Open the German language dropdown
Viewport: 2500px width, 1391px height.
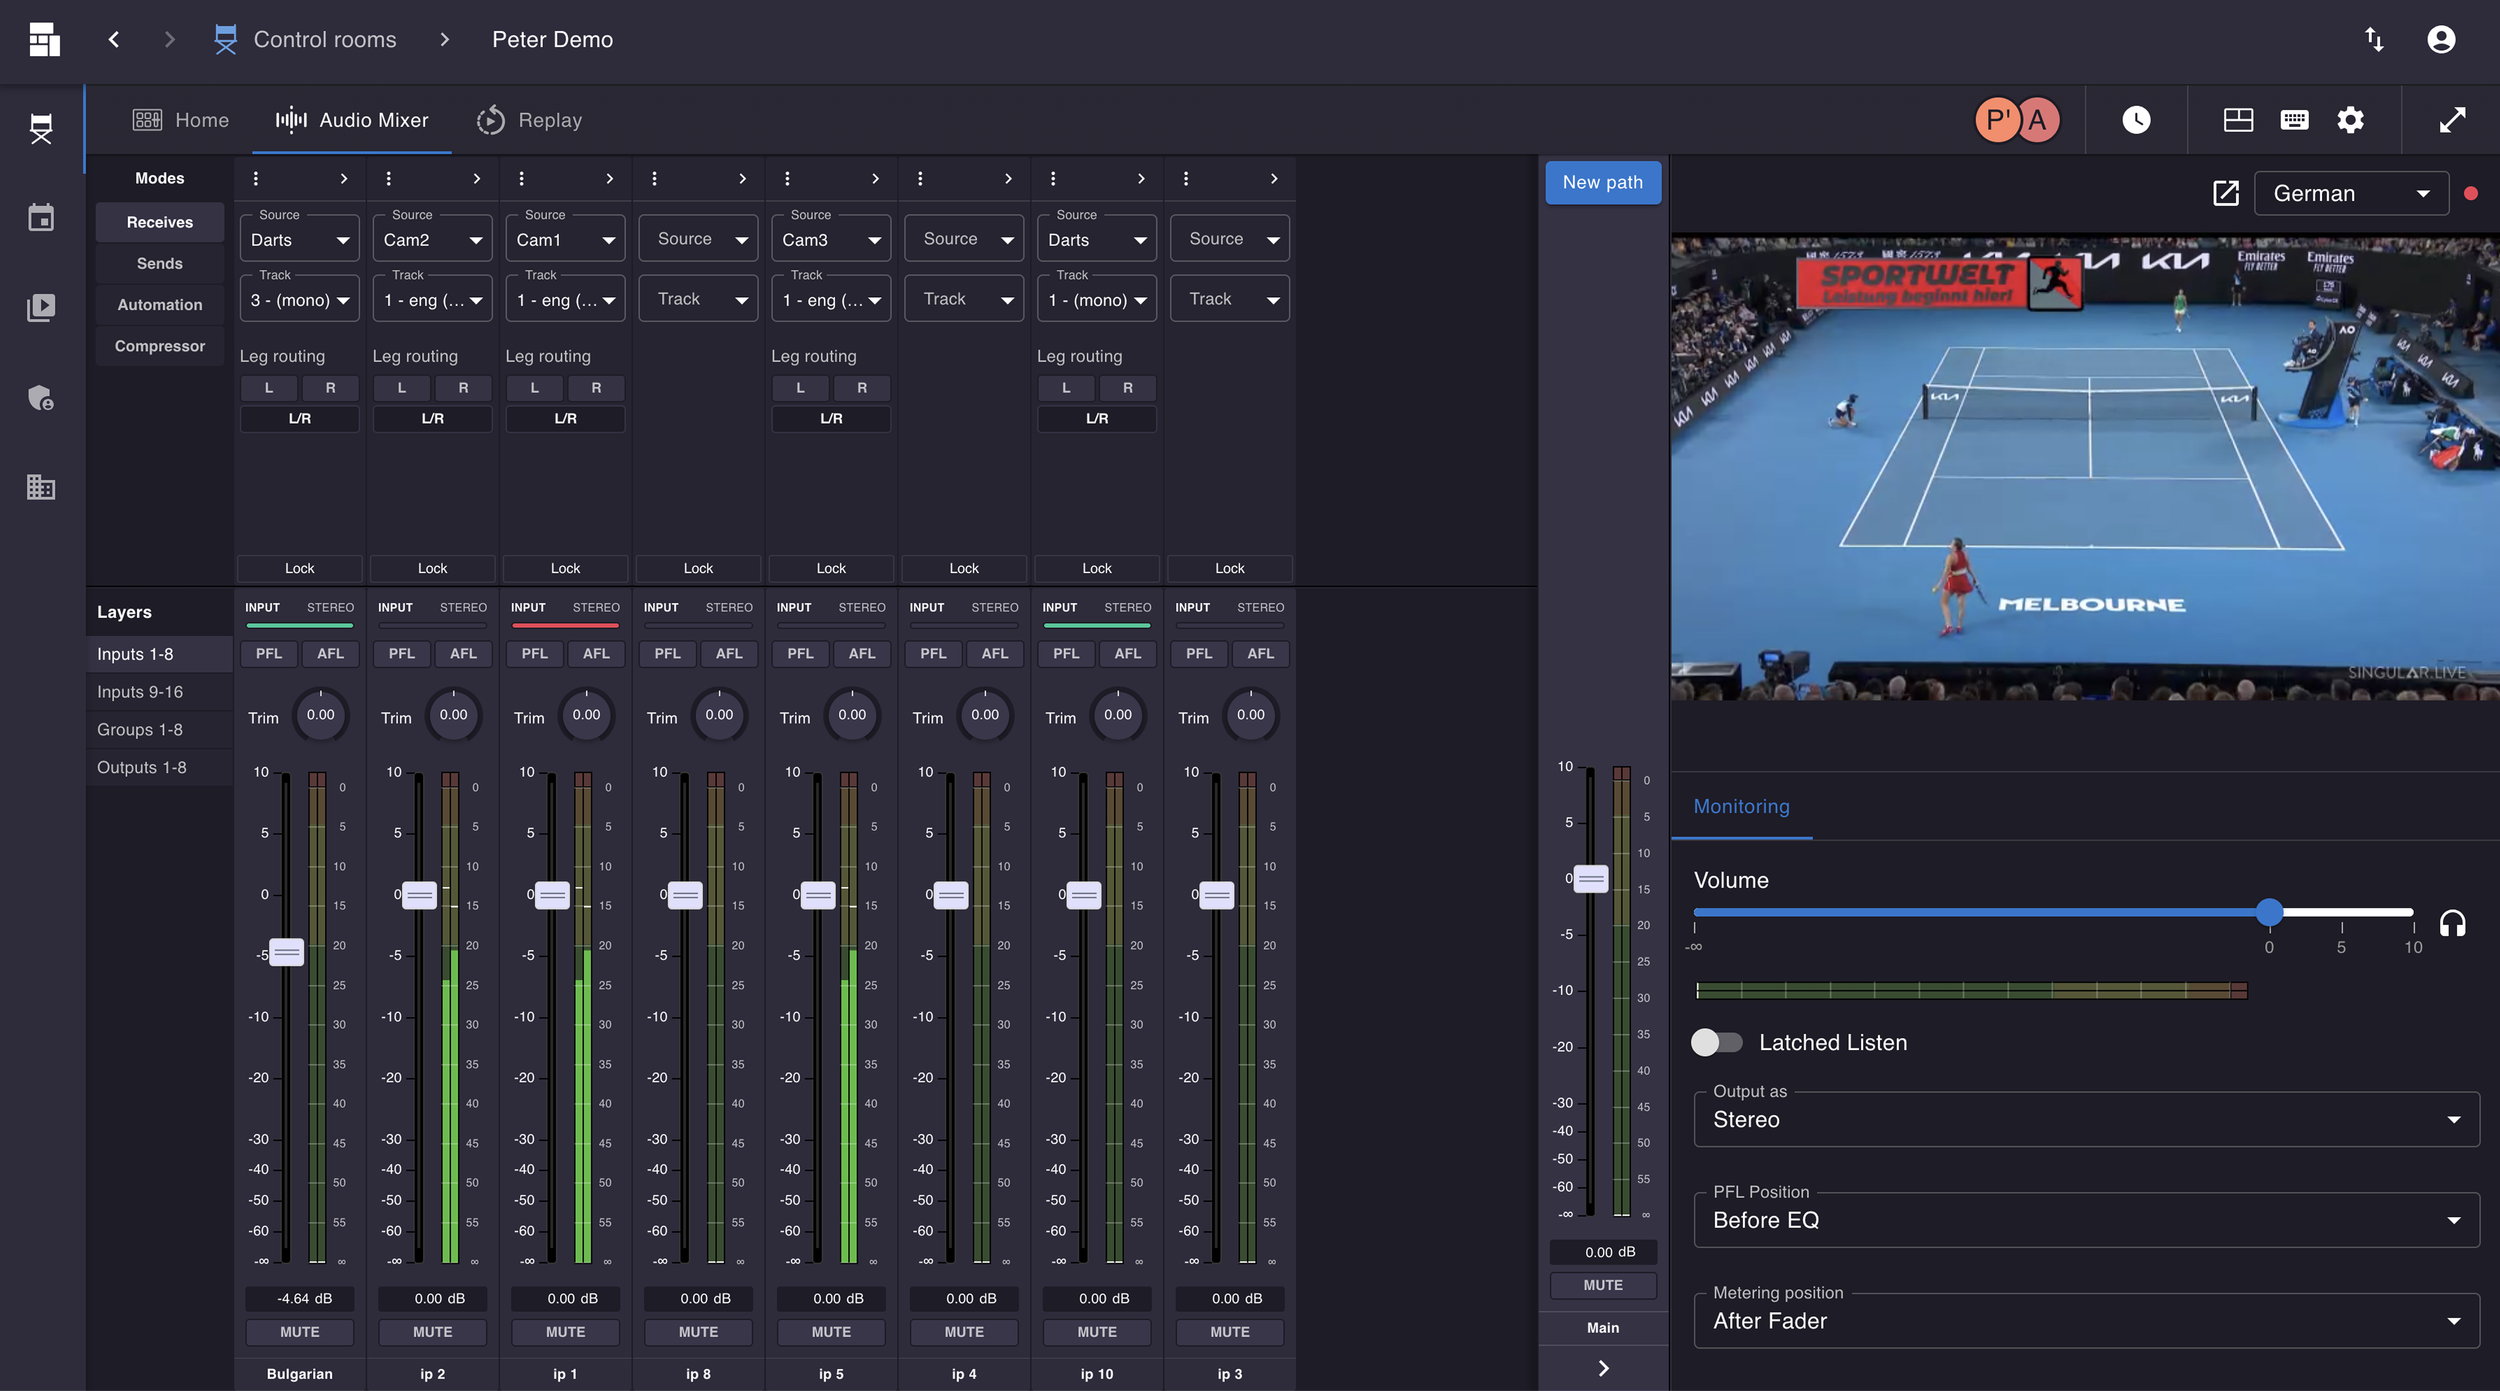[x=2351, y=193]
